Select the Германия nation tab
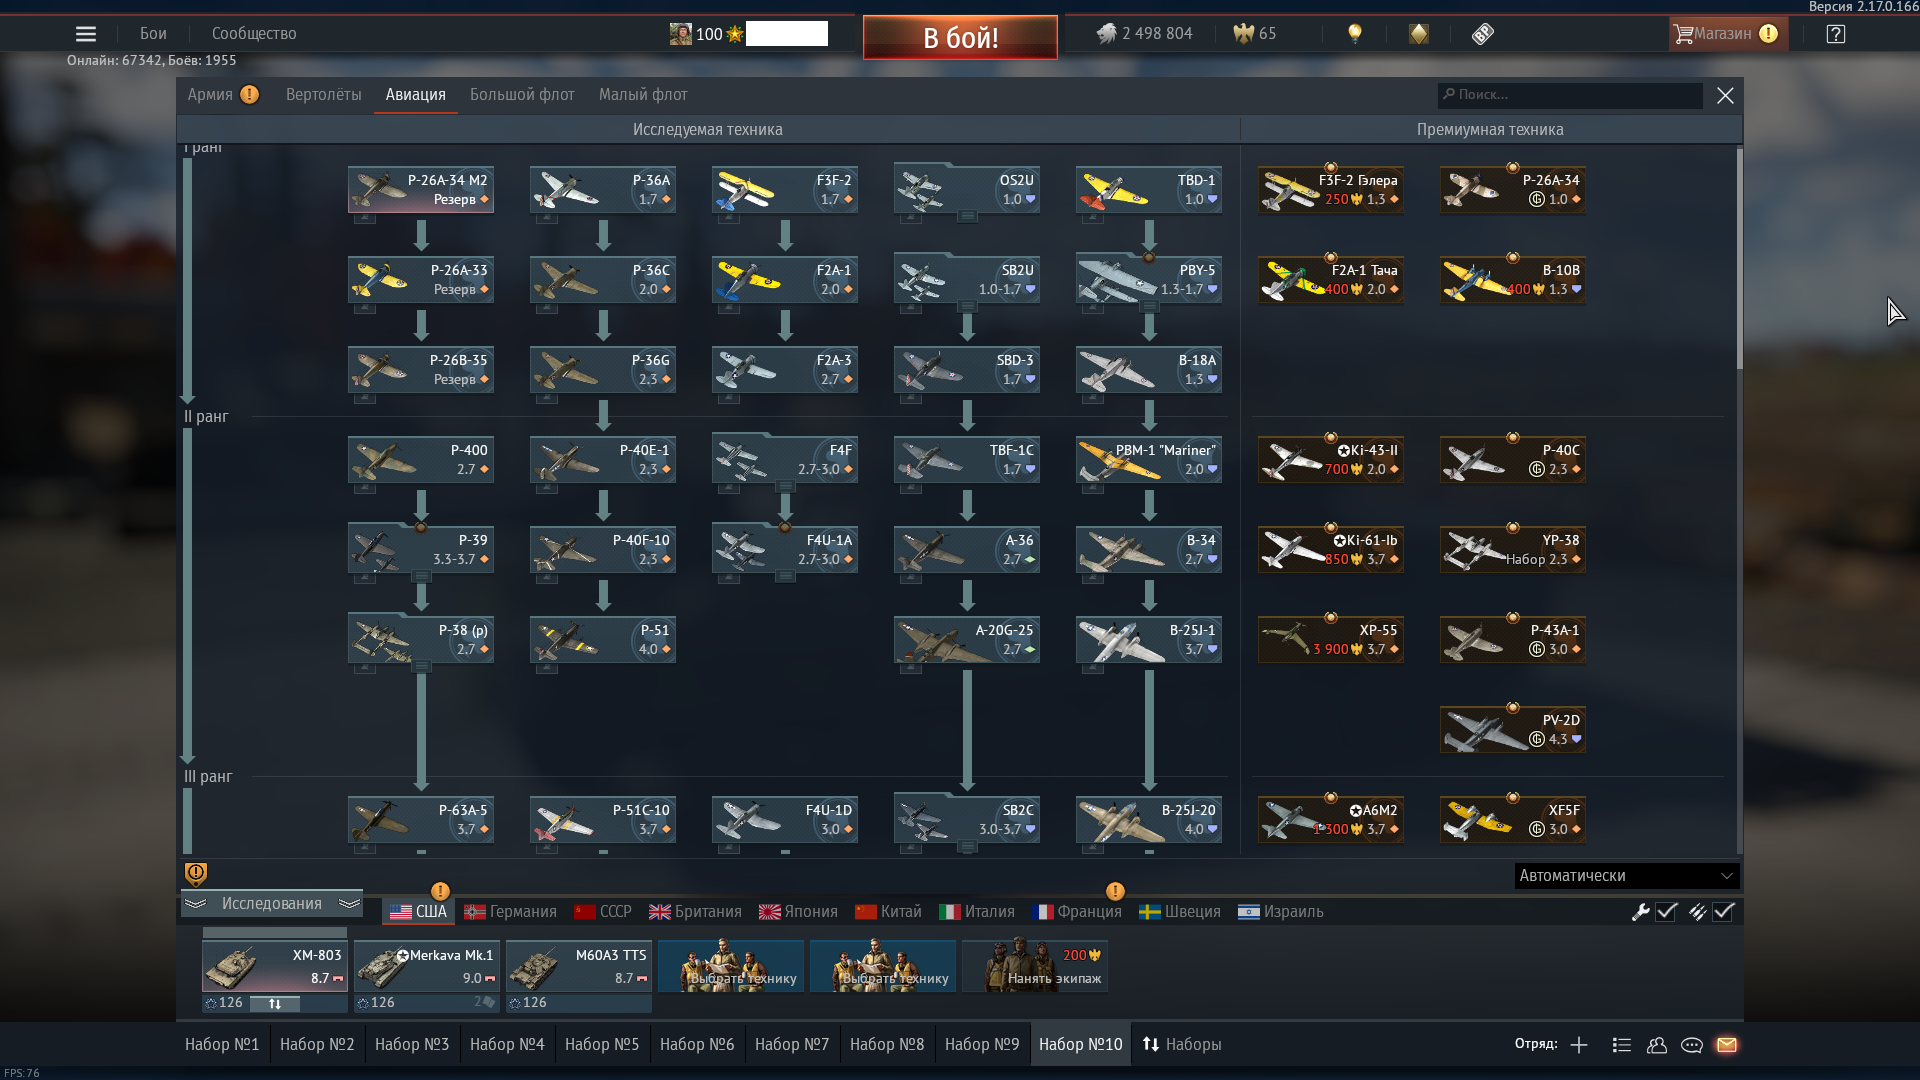Screen dimensions: 1920x1080 click(x=510, y=912)
